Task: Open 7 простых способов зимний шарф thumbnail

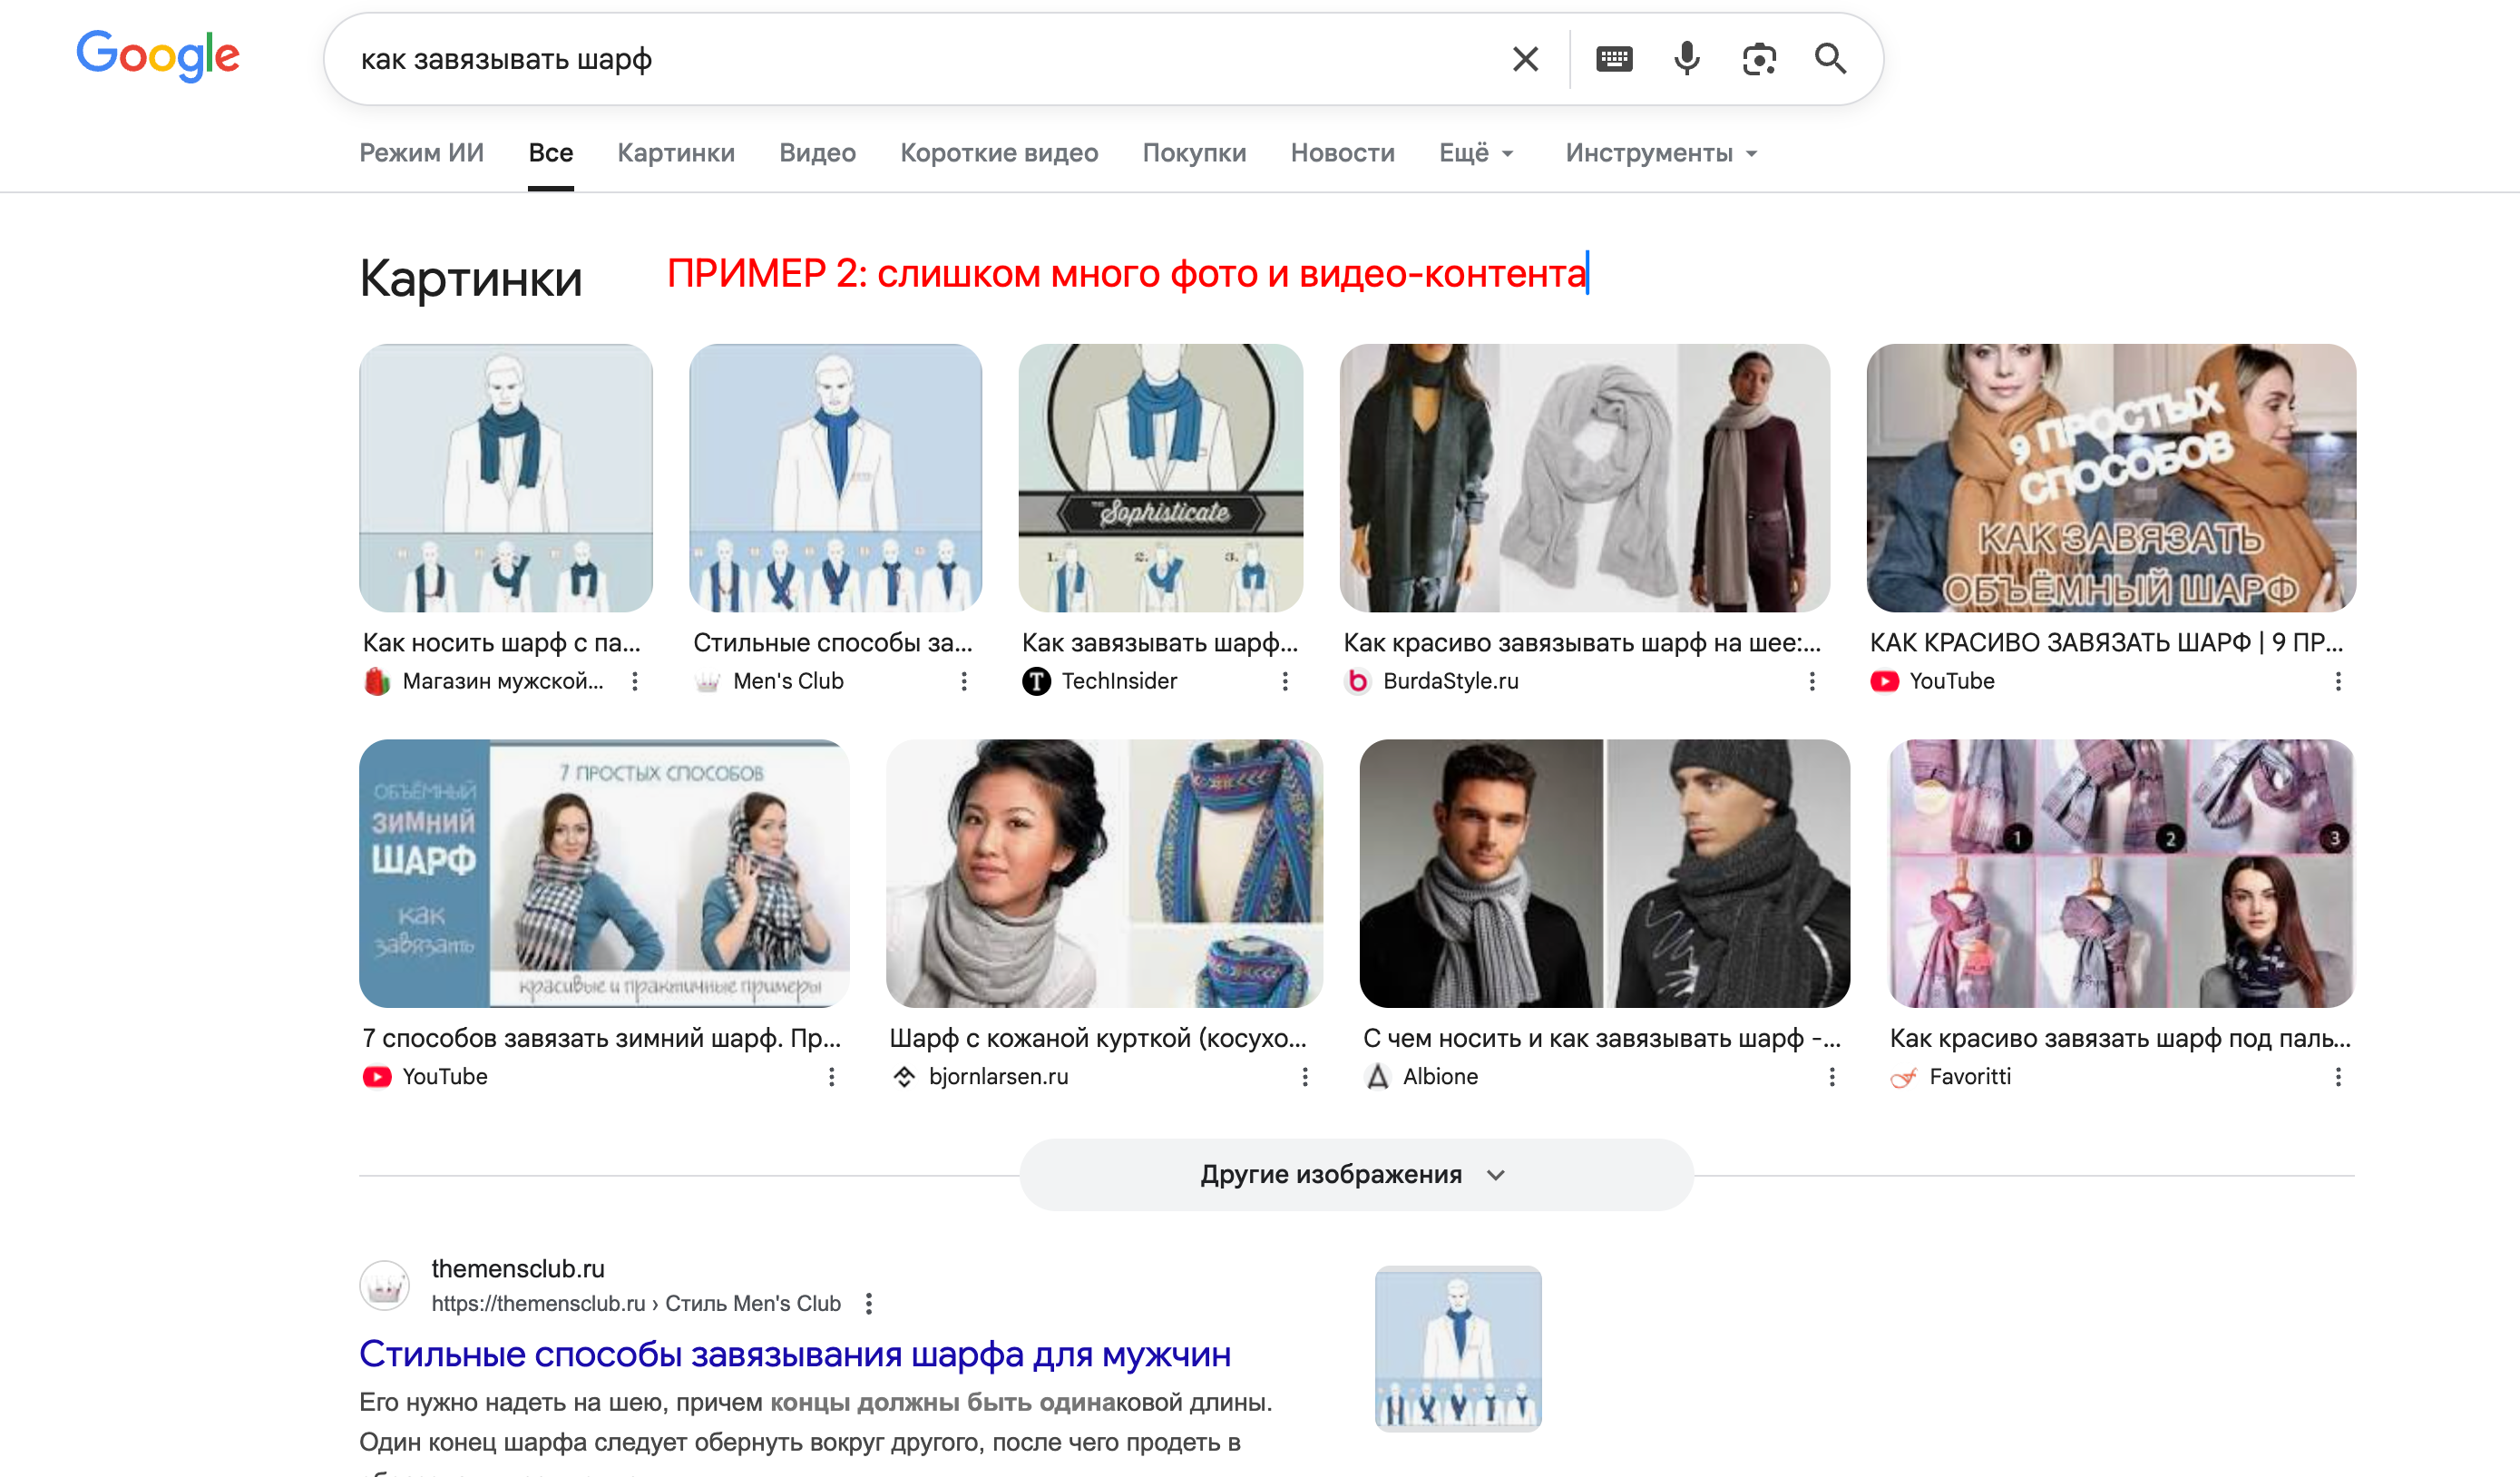Action: 604,873
